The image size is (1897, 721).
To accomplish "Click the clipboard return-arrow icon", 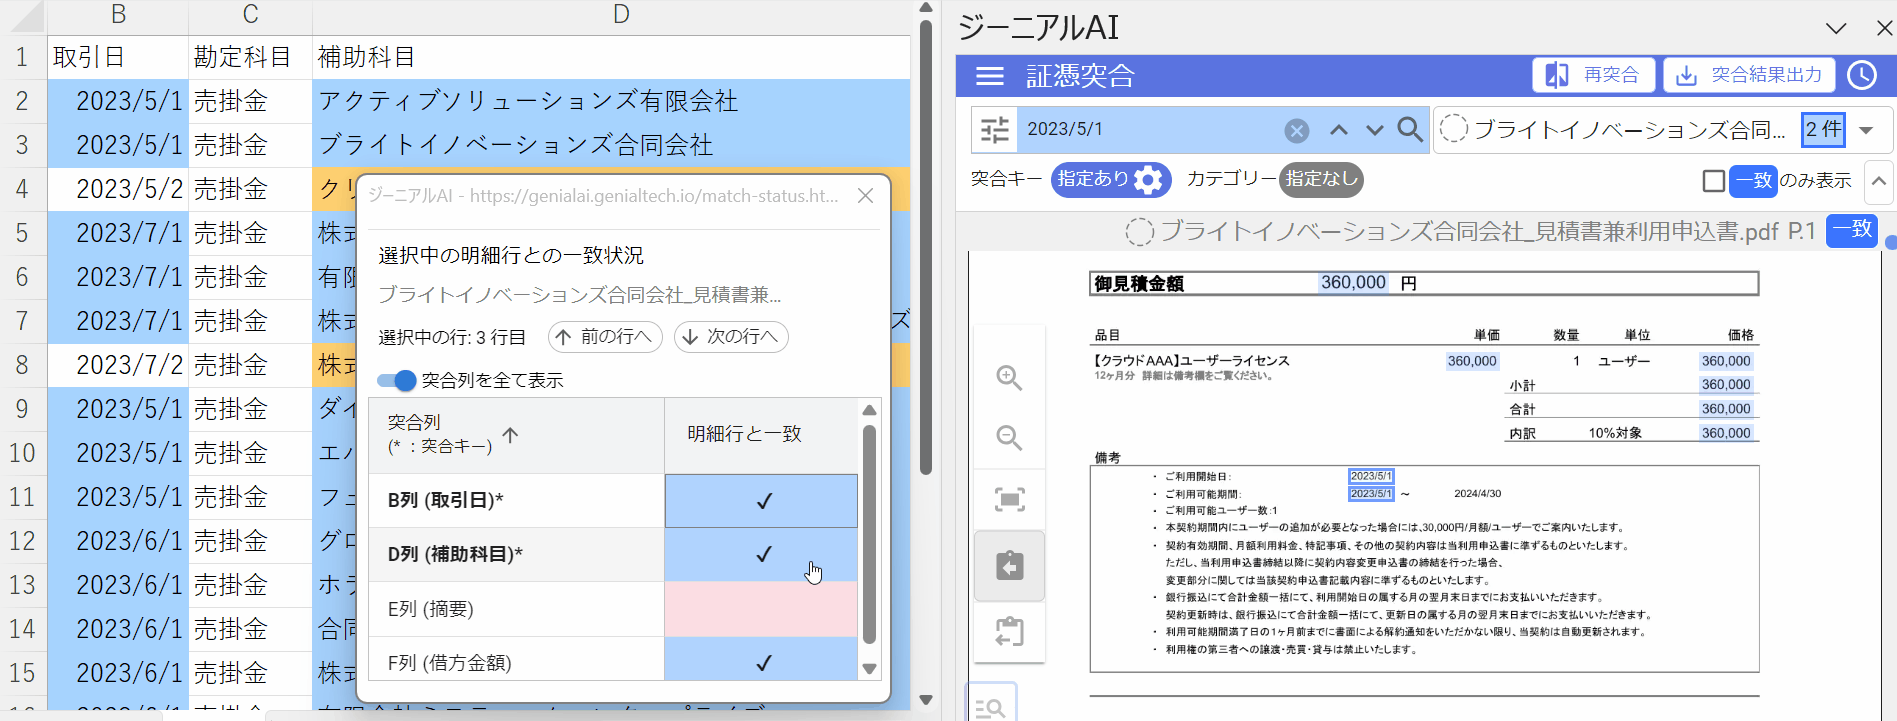I will click(1009, 631).
